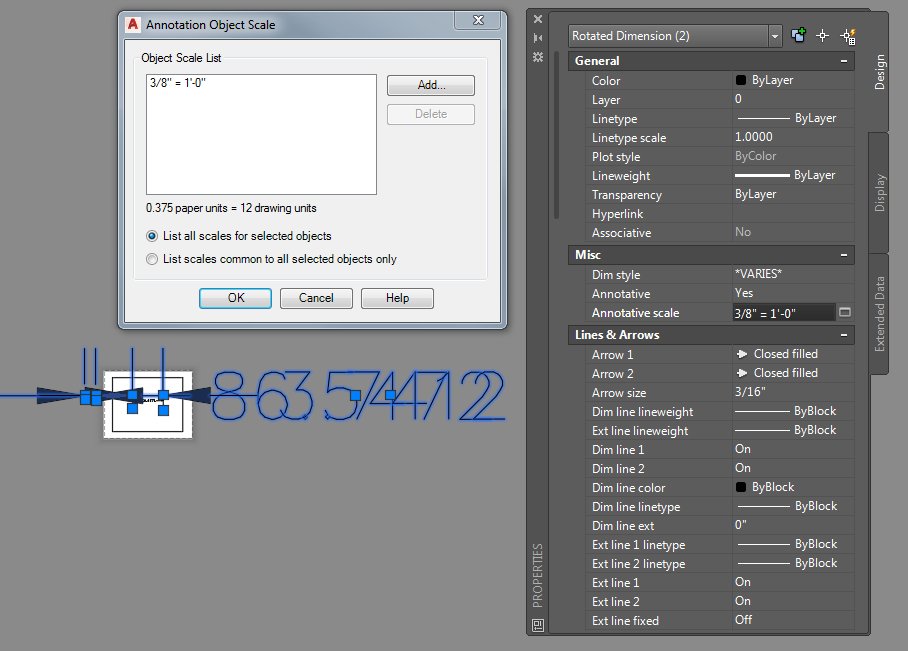The height and width of the screenshot is (651, 908).
Task: Click the Add... button
Action: point(431,85)
